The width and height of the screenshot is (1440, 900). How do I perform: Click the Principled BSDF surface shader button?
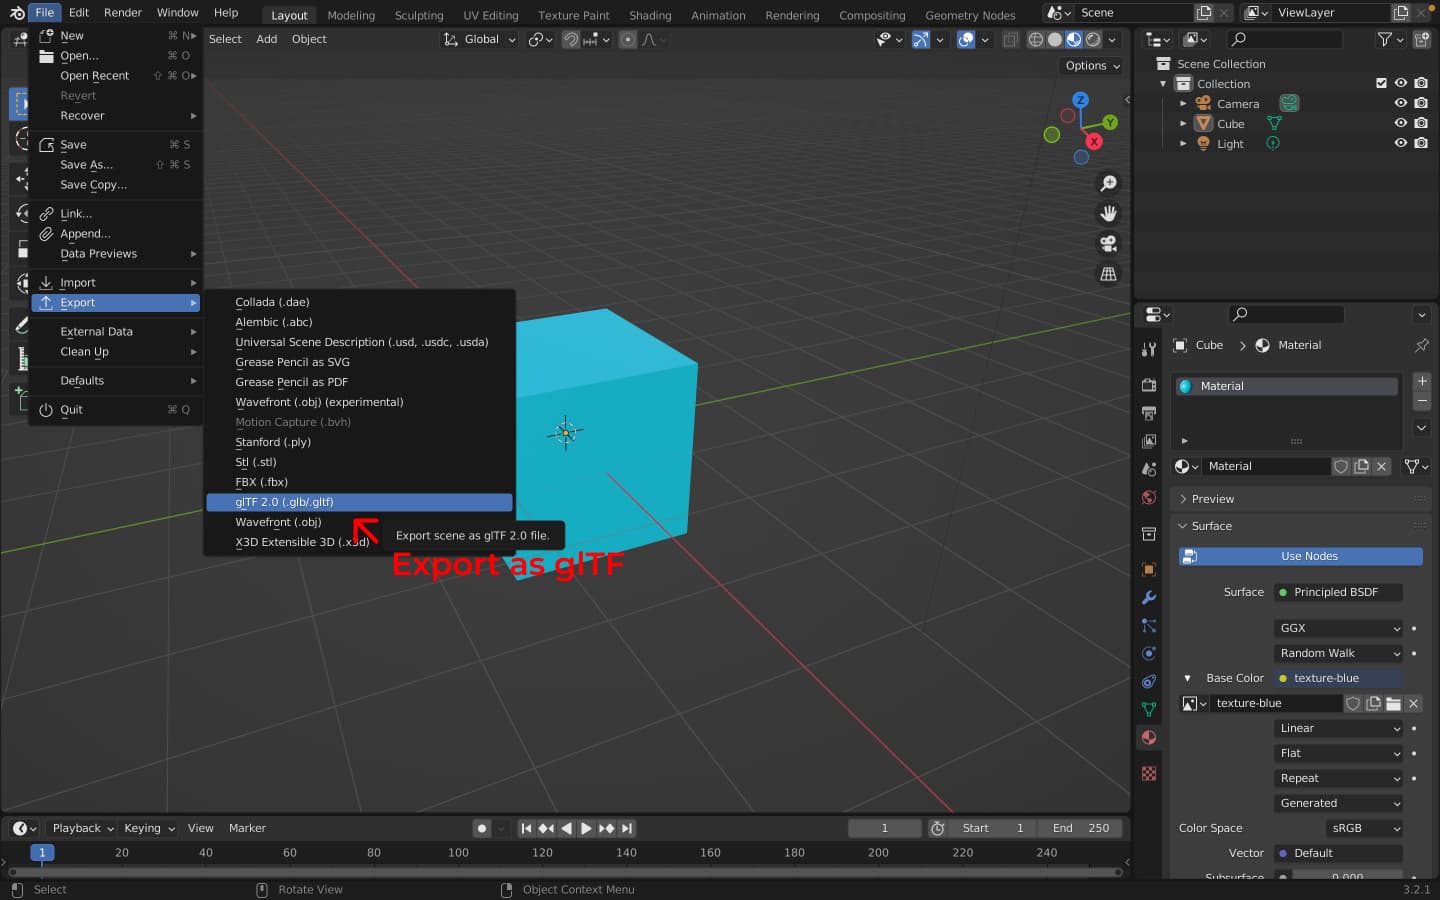point(1338,592)
